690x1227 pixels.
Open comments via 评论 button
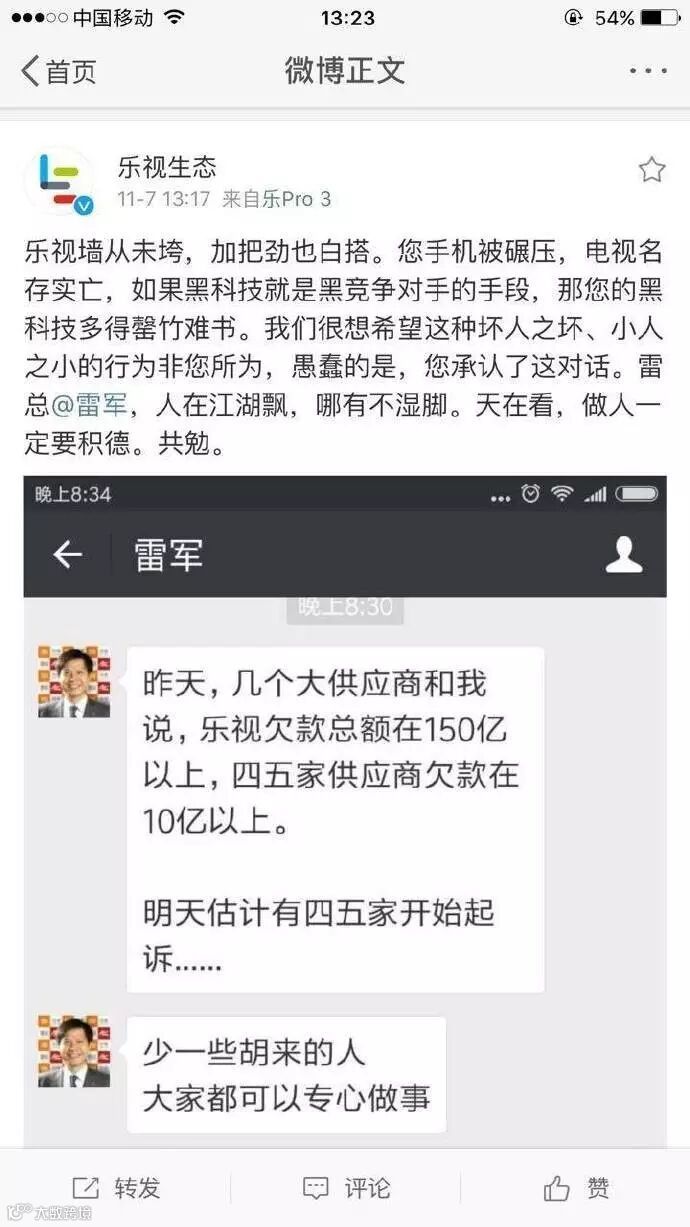346,1188
